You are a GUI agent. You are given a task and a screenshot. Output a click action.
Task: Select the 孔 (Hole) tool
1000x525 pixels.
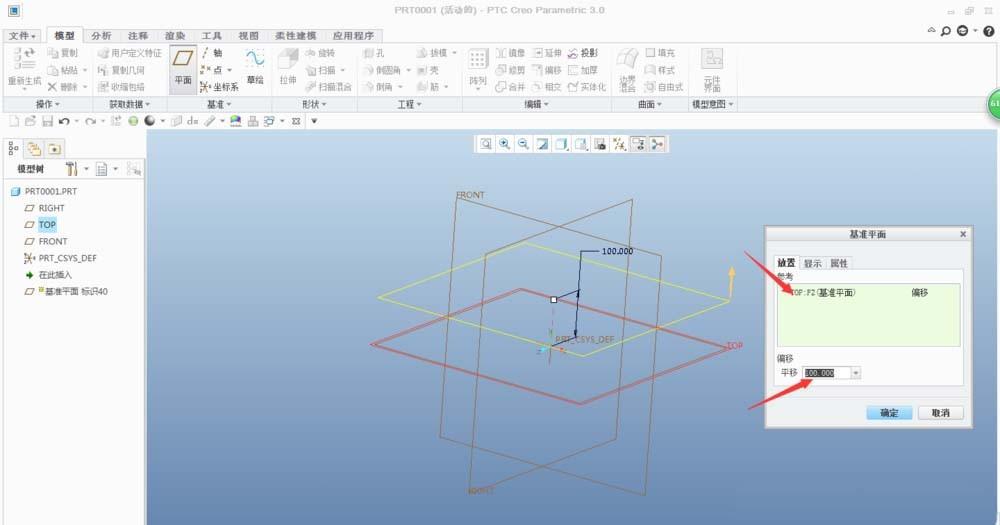(x=374, y=53)
